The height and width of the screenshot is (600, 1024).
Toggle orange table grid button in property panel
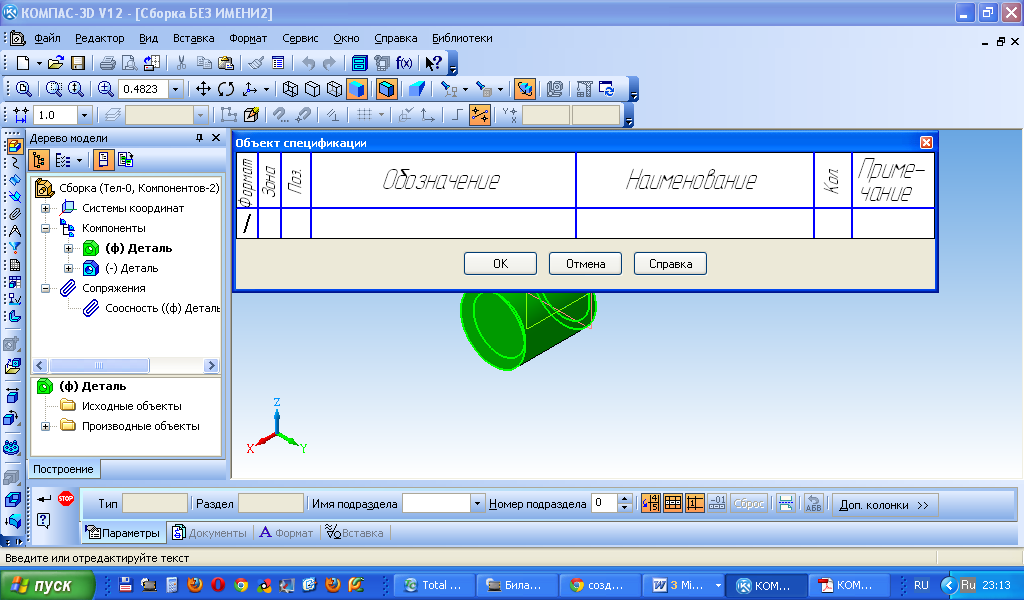(673, 503)
